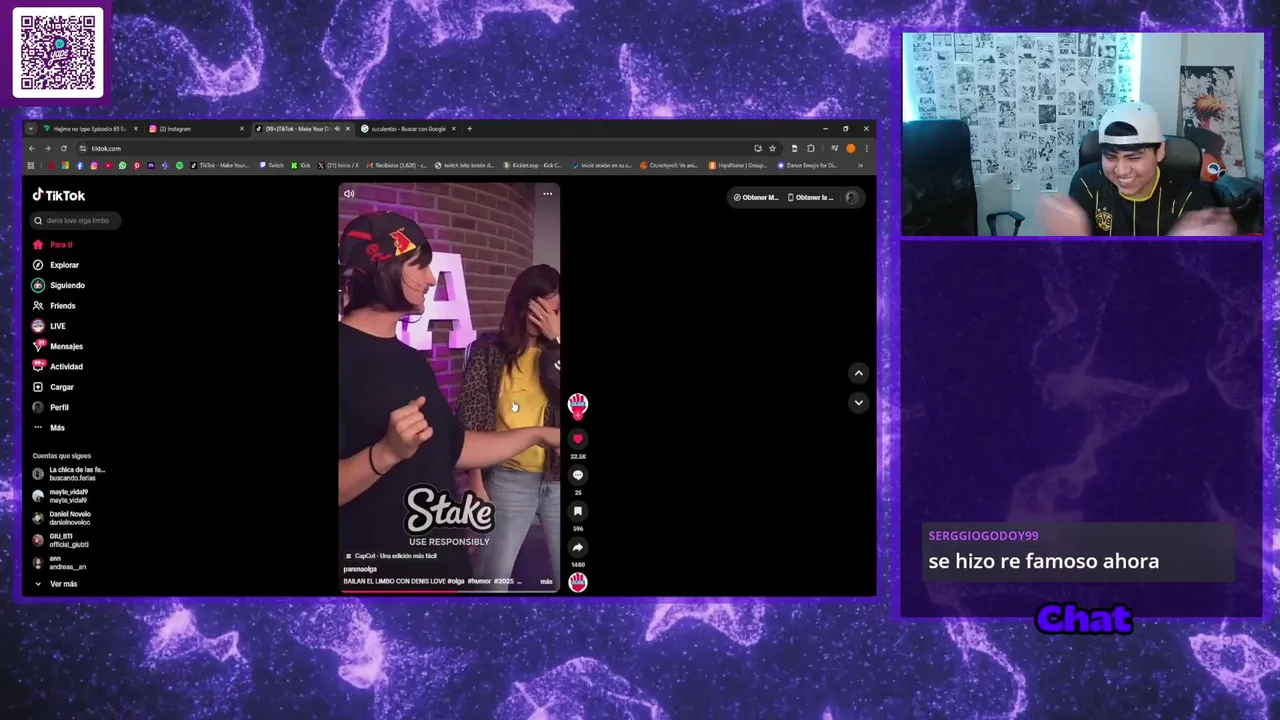Open video comments bubble icon

click(577, 475)
